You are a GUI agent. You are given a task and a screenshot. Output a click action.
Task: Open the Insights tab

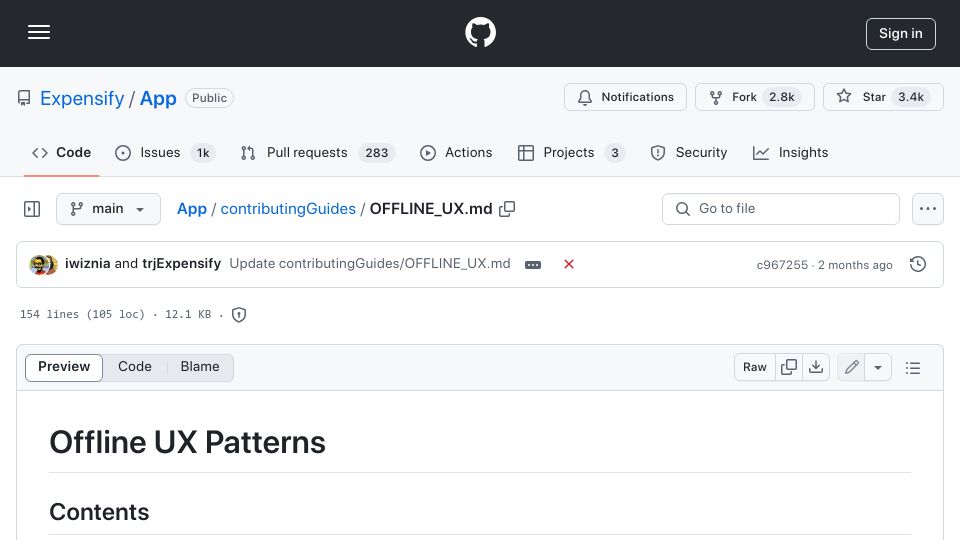click(x=790, y=152)
